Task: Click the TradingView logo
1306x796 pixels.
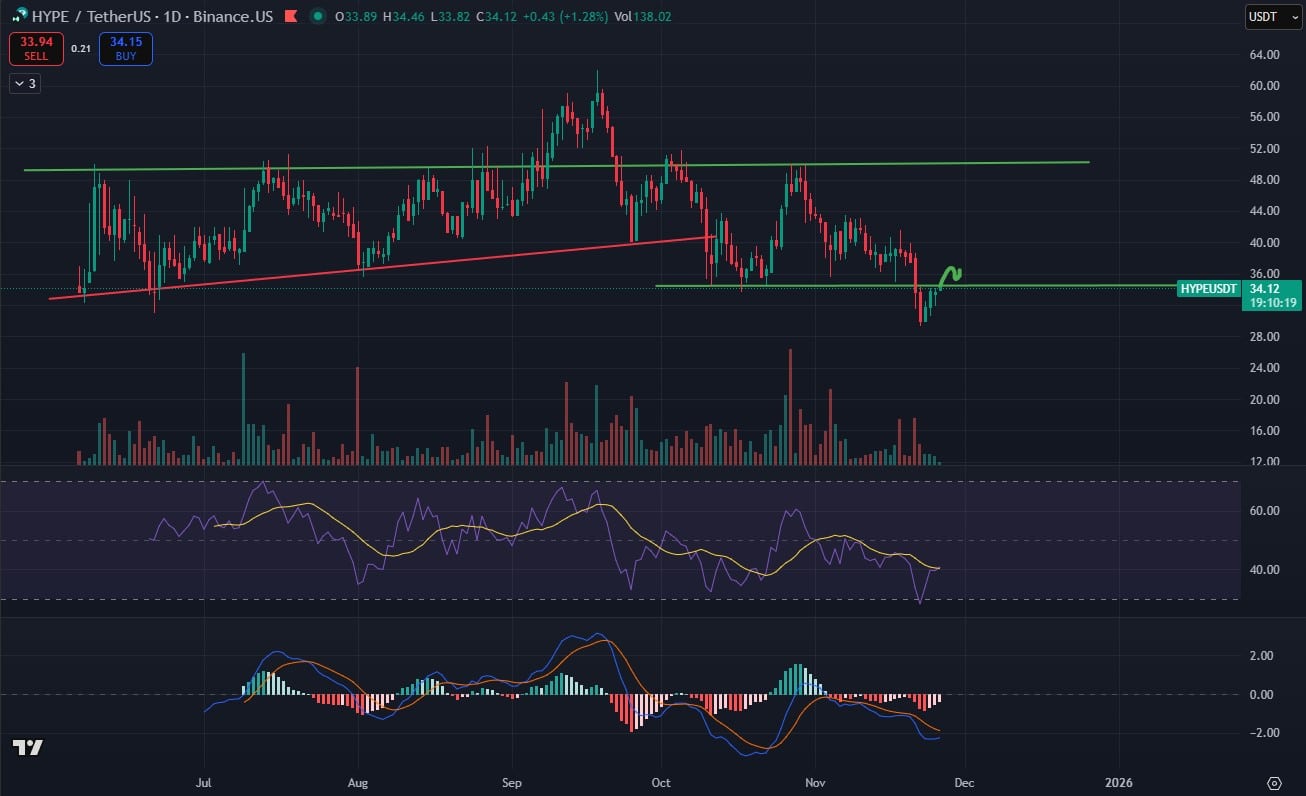Action: point(27,747)
